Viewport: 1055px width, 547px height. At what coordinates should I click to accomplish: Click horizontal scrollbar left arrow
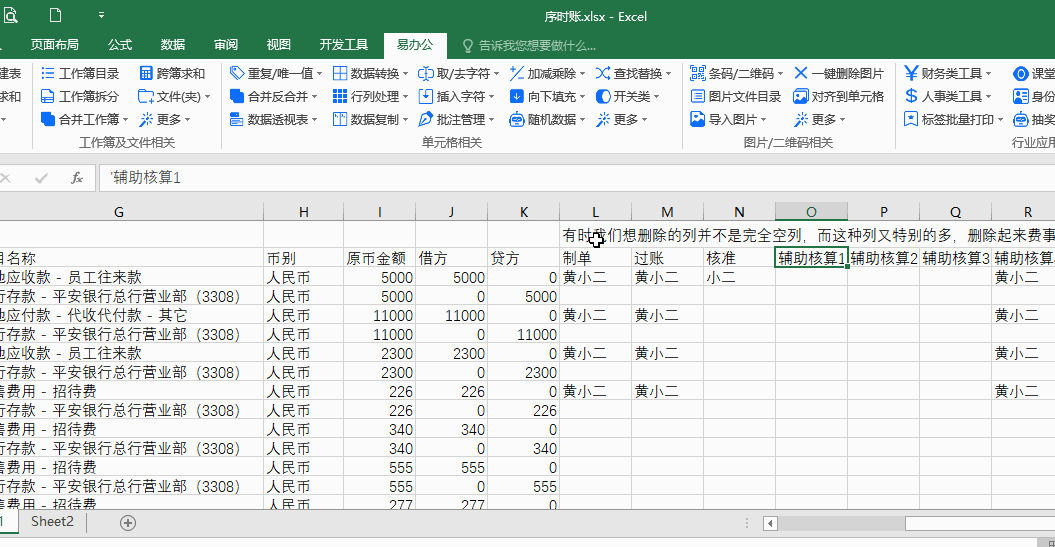(770, 523)
